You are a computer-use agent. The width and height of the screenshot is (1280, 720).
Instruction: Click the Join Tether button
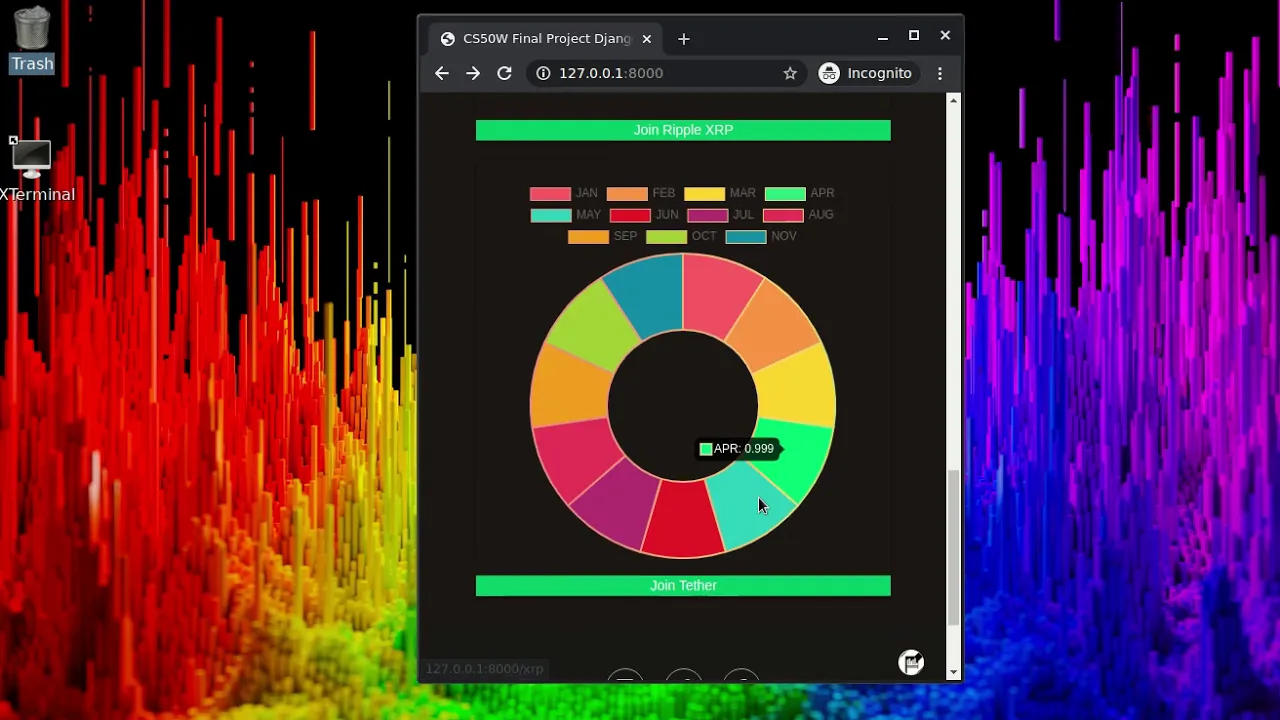683,586
